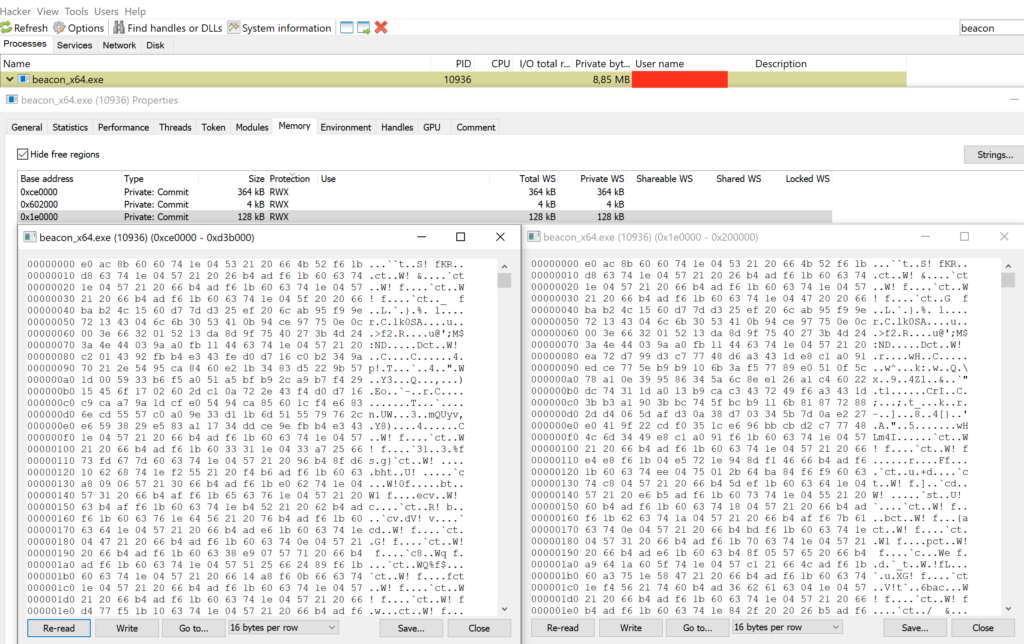
Task: Toggle the Hide free regions checkbox
Action: pyautogui.click(x=22, y=154)
